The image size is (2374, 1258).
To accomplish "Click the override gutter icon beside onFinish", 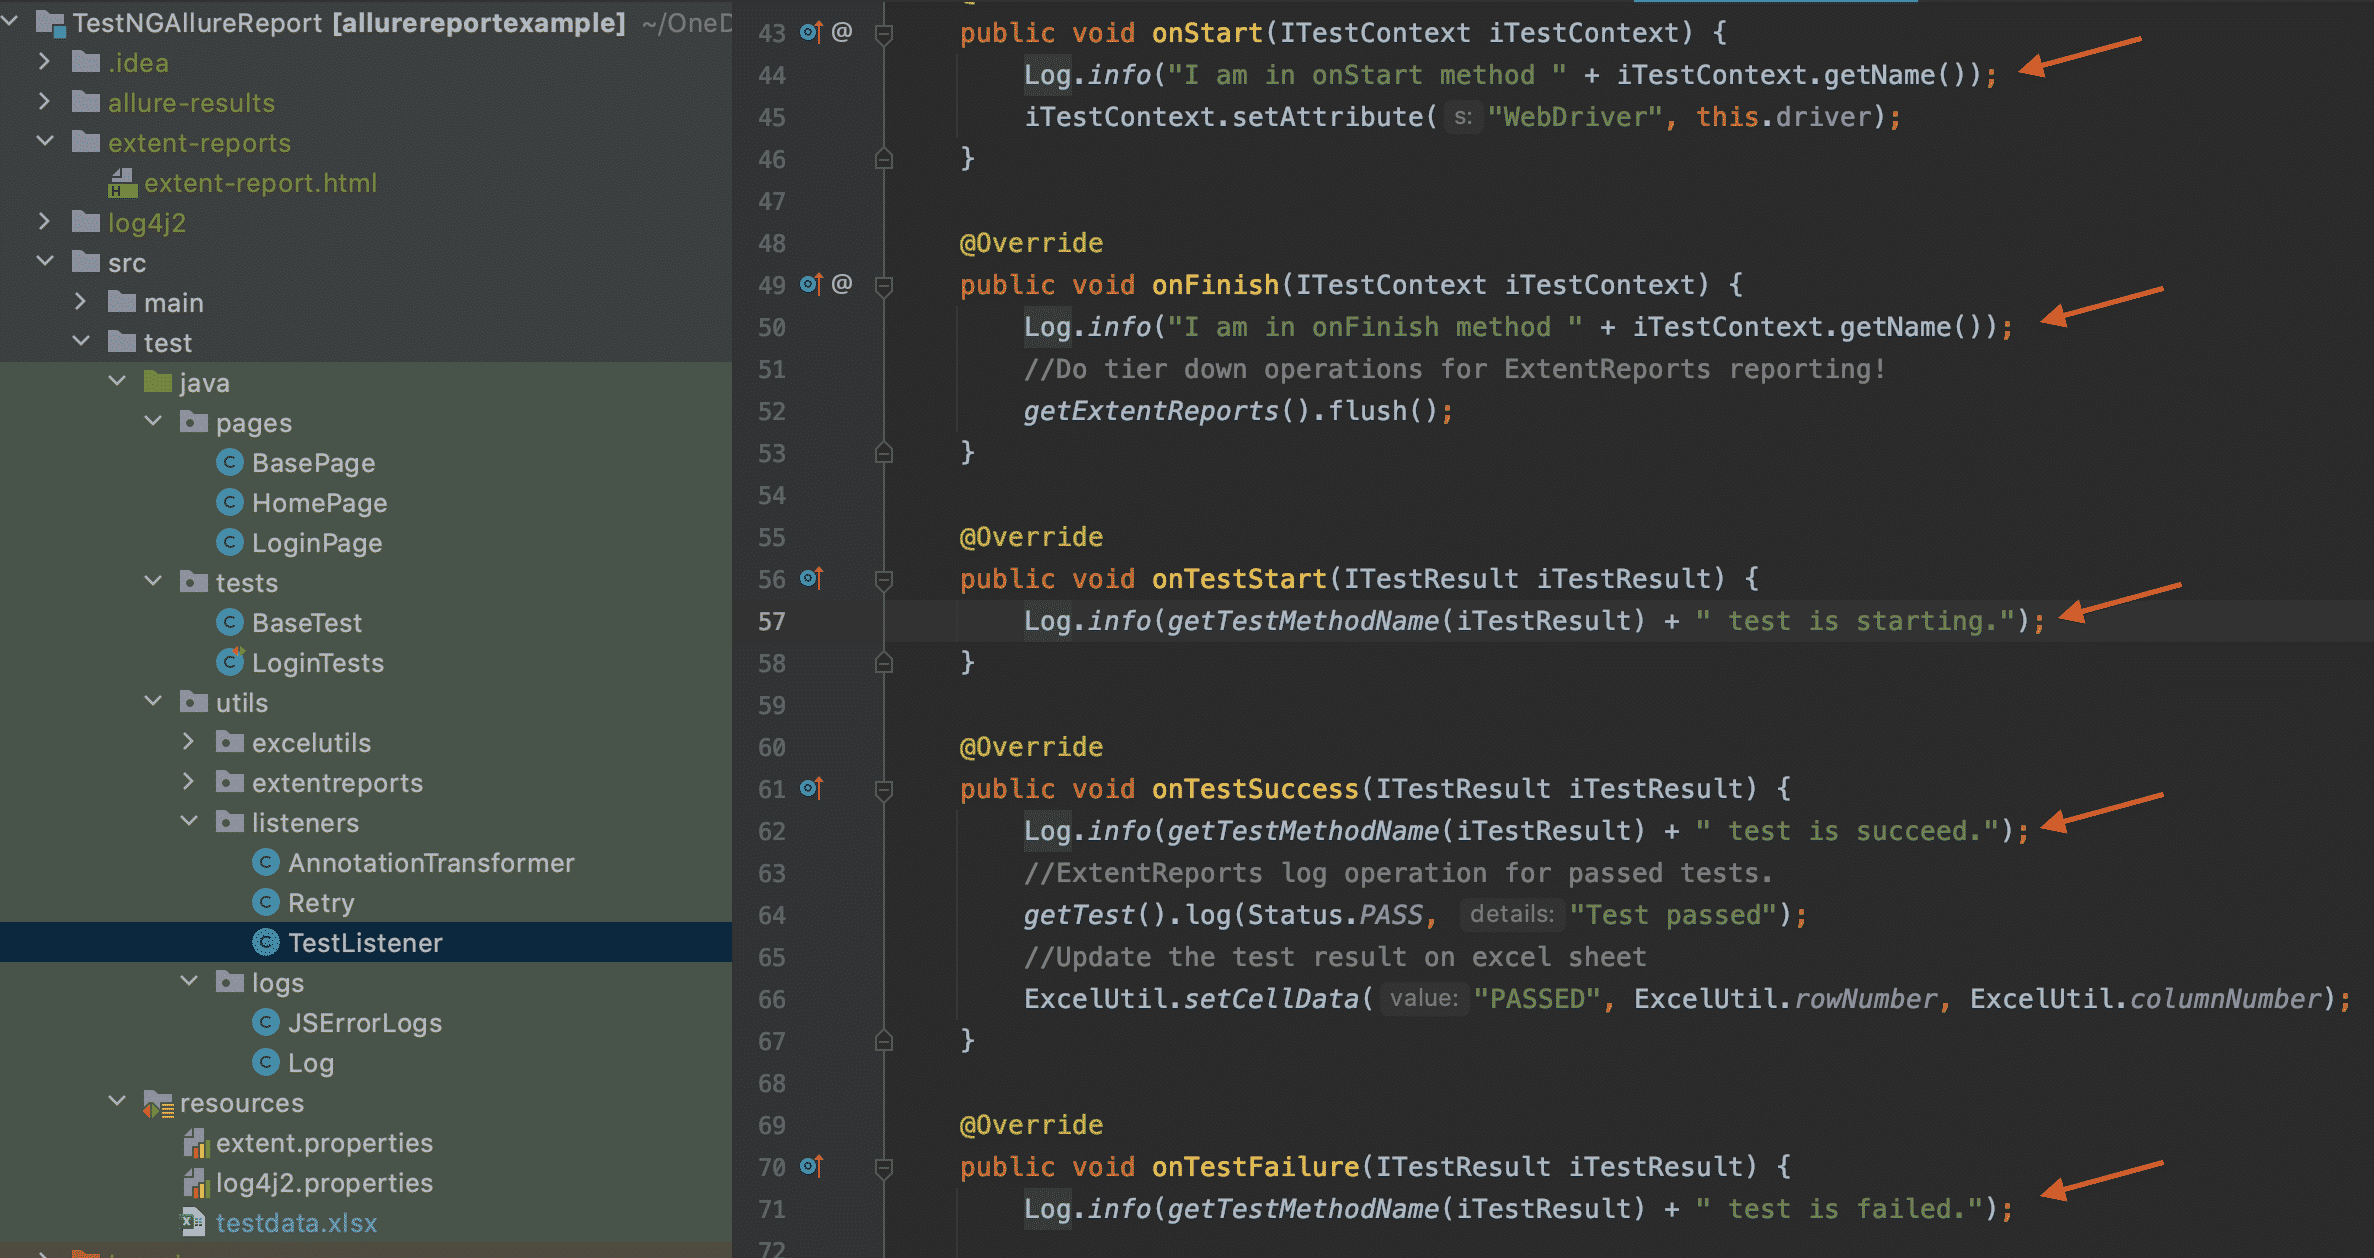I will click(x=811, y=285).
